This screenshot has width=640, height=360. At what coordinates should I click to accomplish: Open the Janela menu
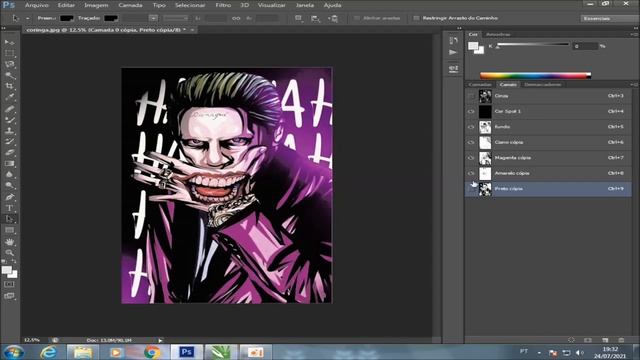point(304,5)
